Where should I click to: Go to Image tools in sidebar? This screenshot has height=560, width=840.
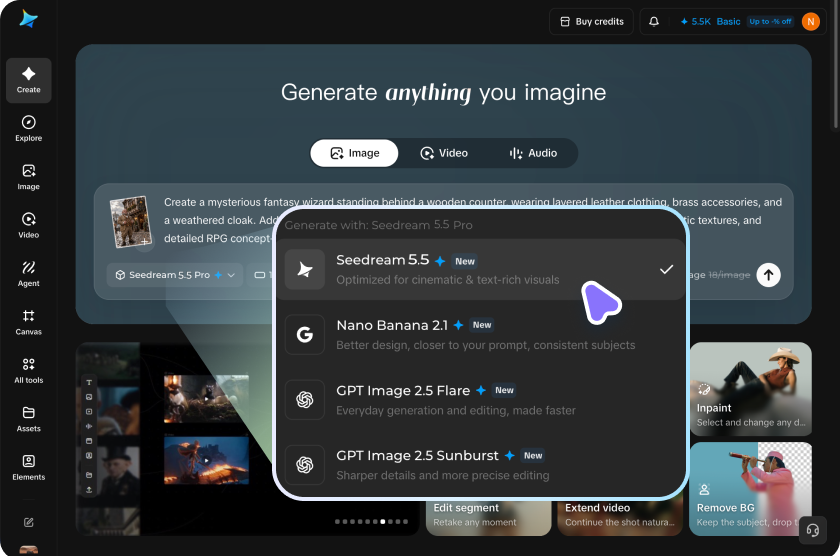pos(28,177)
